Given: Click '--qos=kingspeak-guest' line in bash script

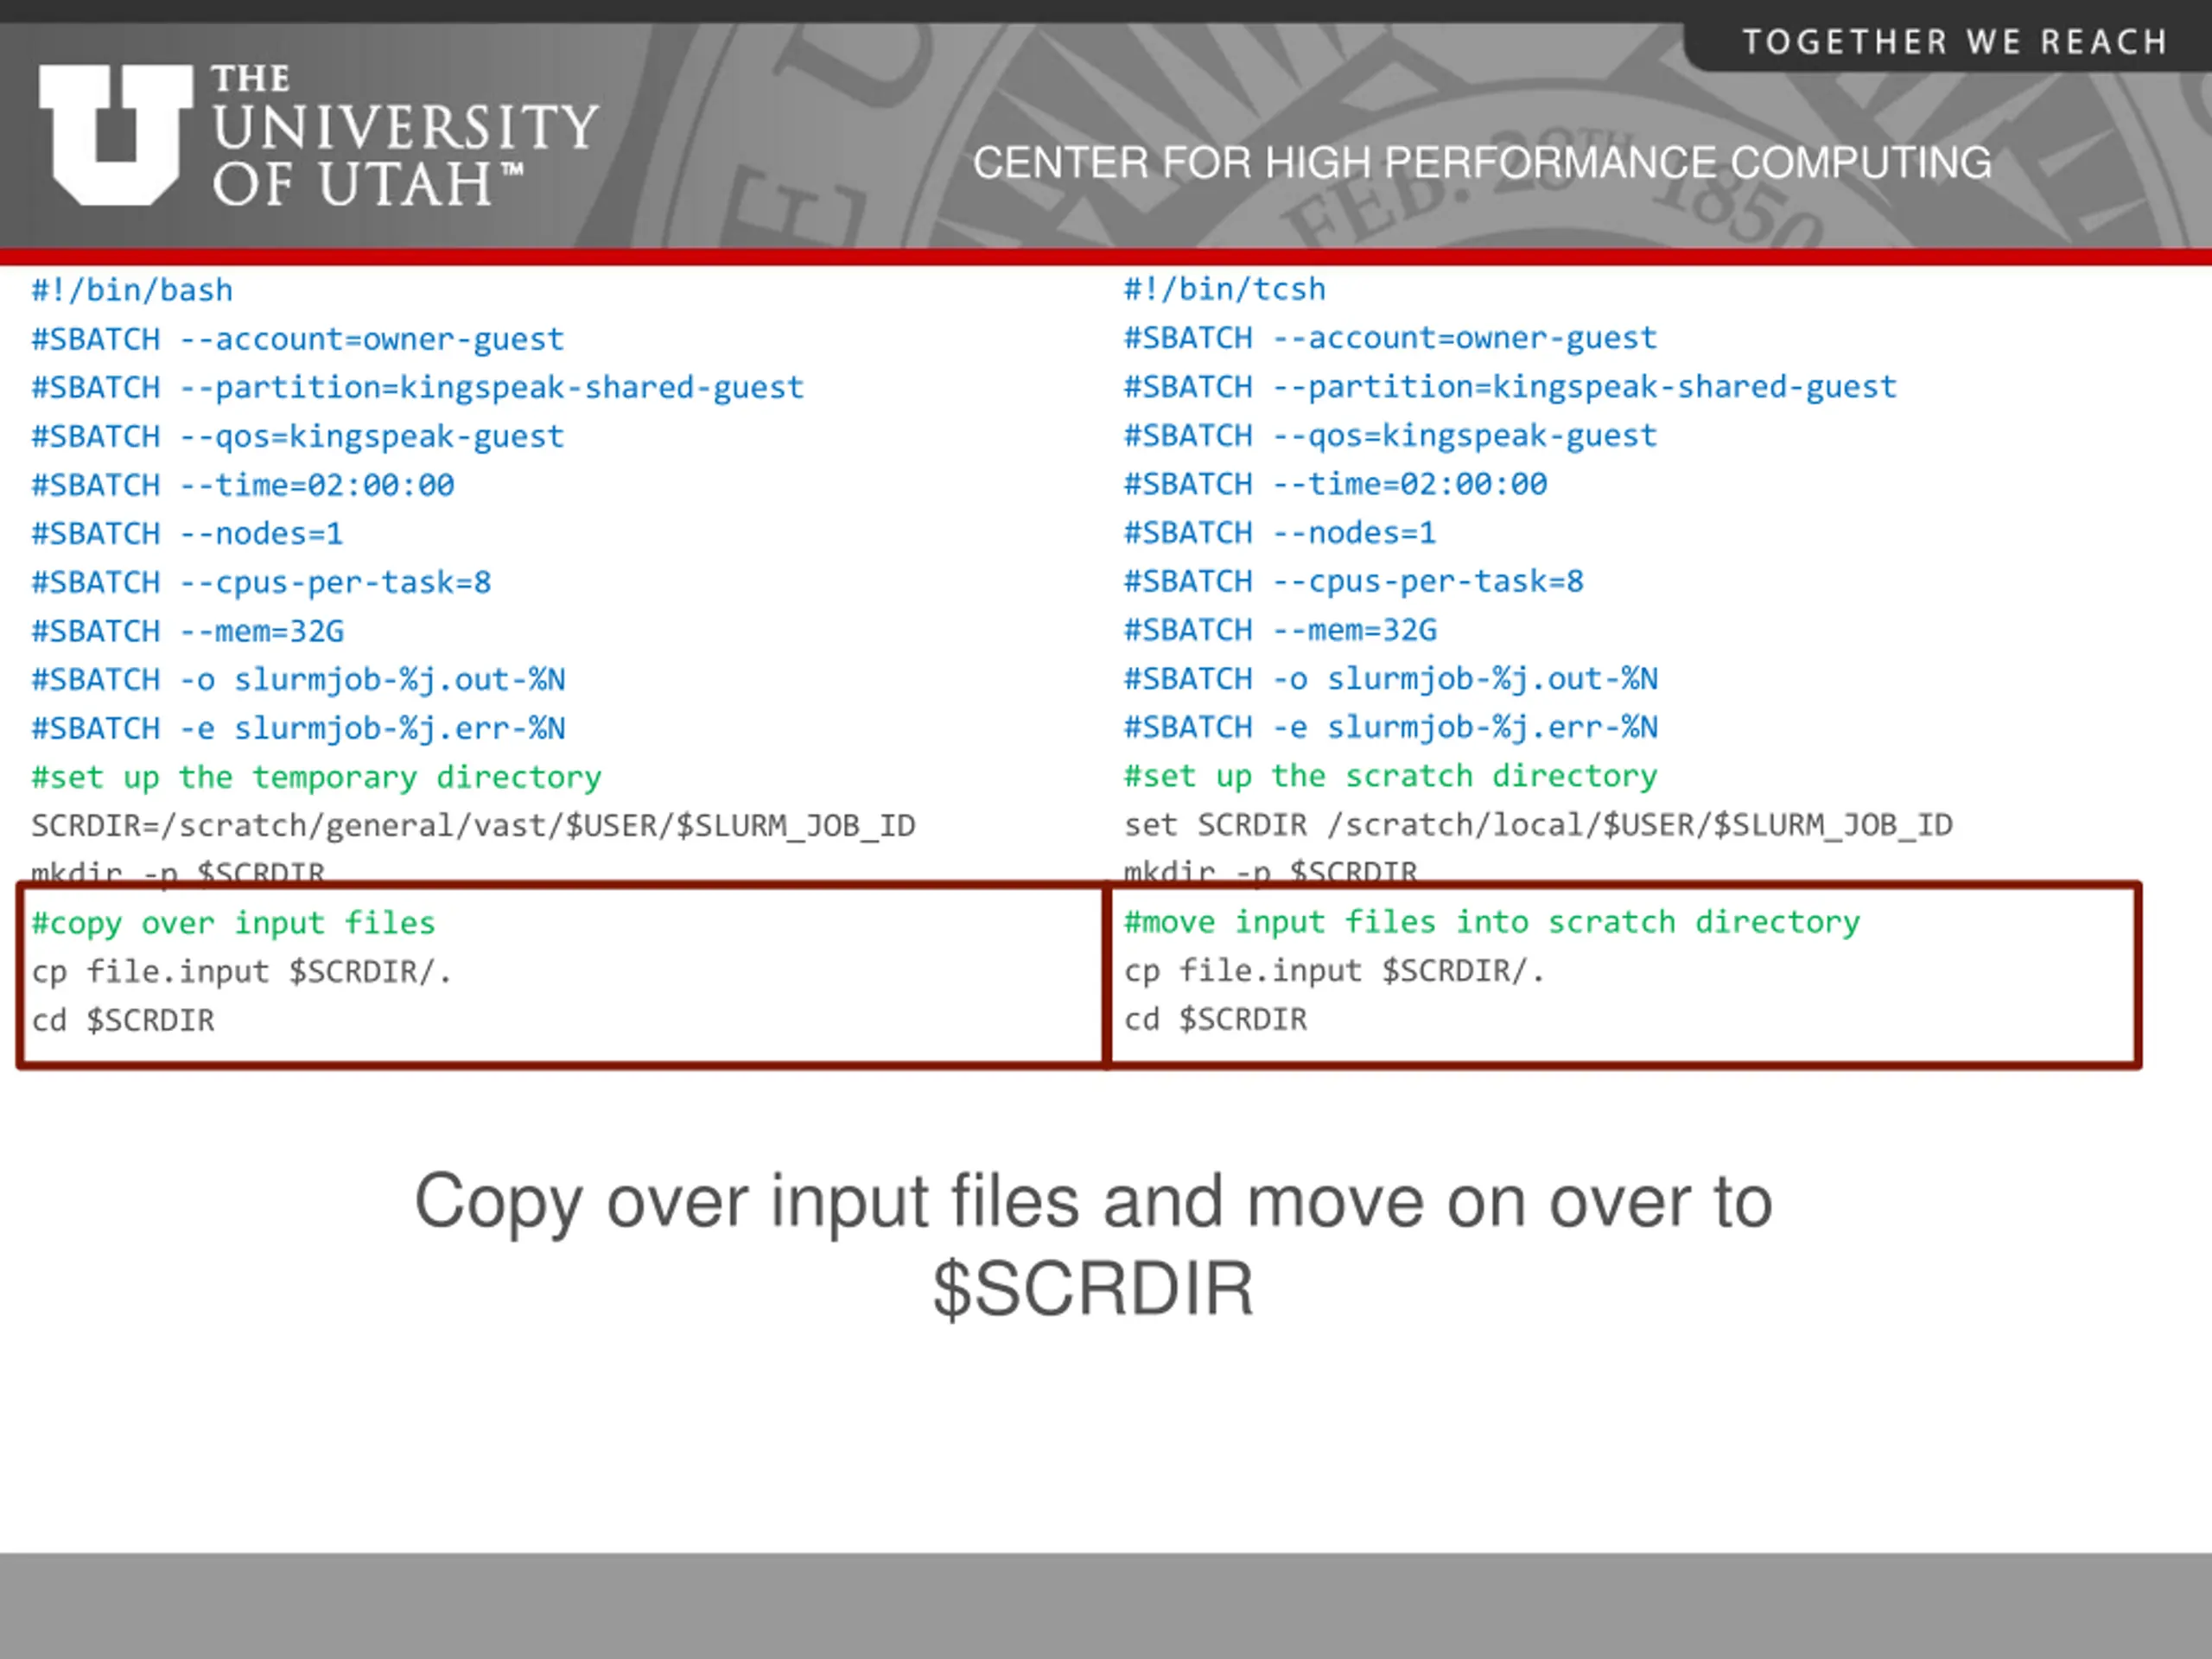Looking at the screenshot, I should [x=298, y=436].
